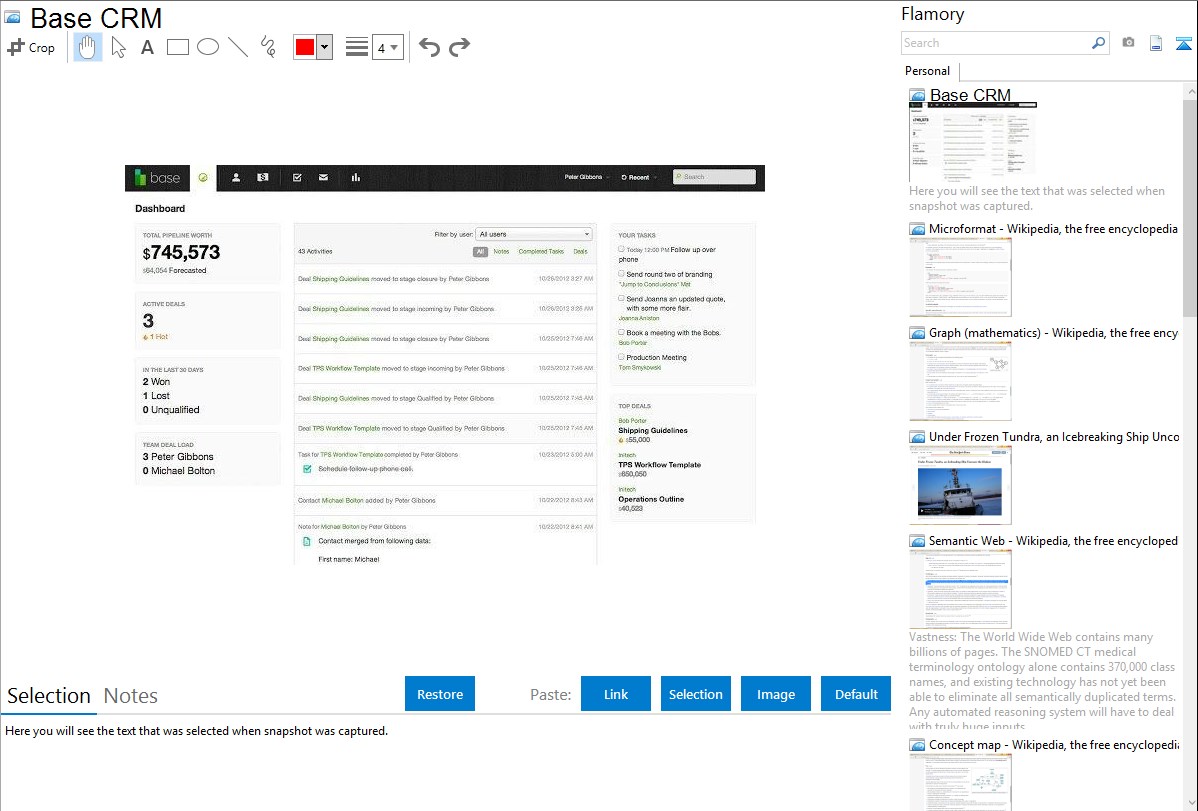1198x811 pixels.
Task: Choose the arrow pointer tool
Action: click(118, 47)
